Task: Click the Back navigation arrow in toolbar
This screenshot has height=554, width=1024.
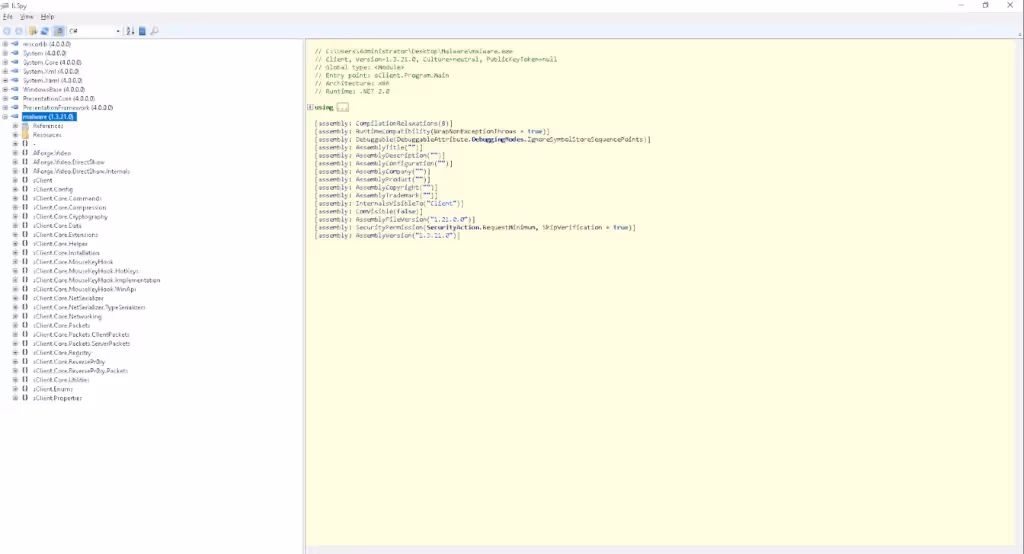Action: click(7, 31)
